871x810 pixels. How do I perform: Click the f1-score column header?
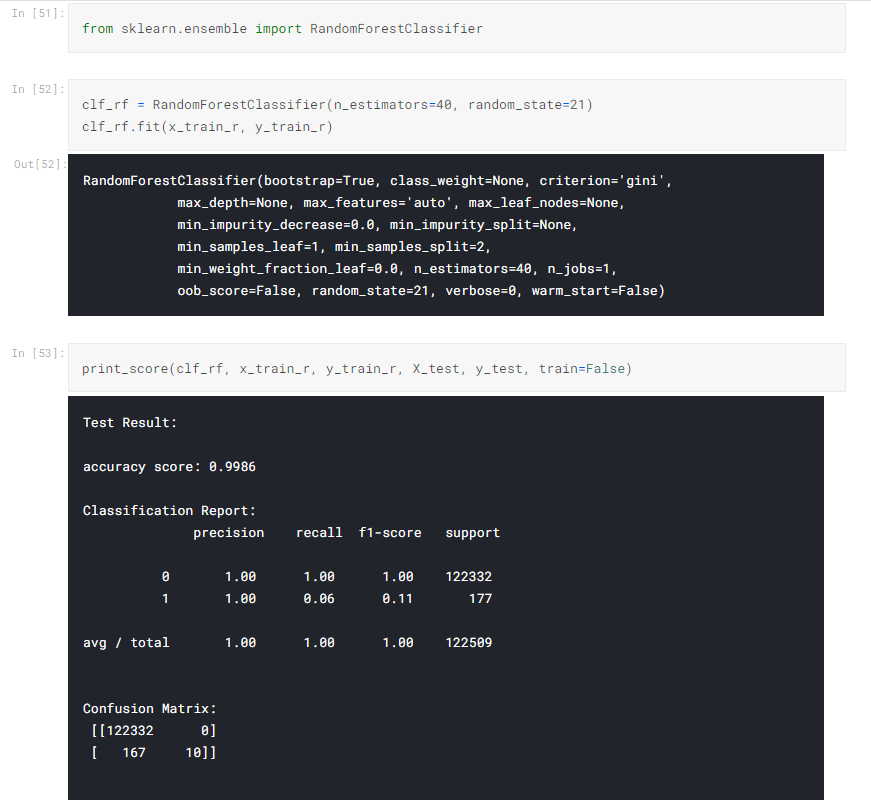(x=390, y=533)
